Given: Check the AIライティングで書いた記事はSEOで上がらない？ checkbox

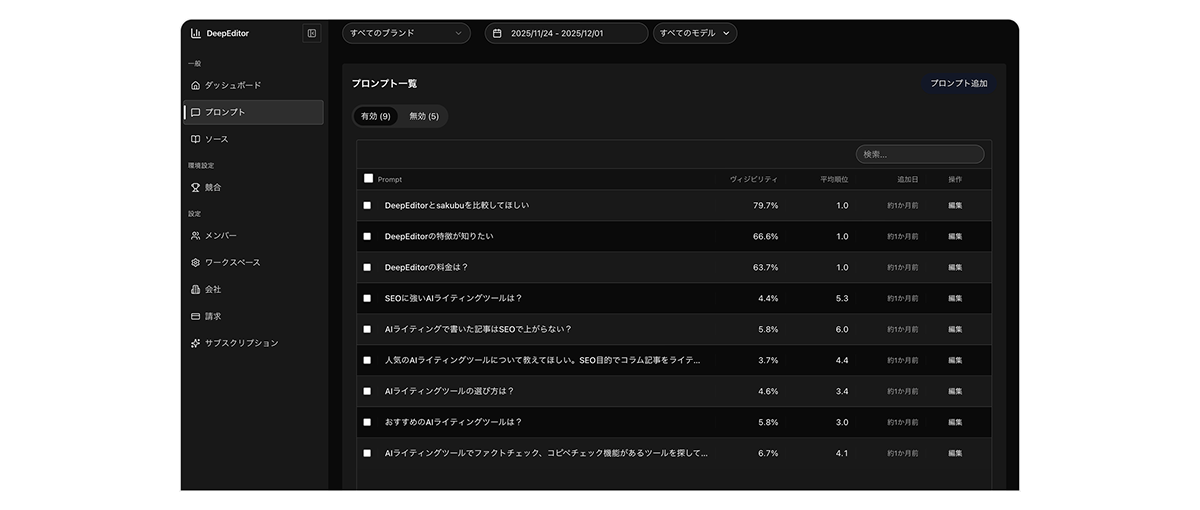Looking at the screenshot, I should tap(367, 329).
